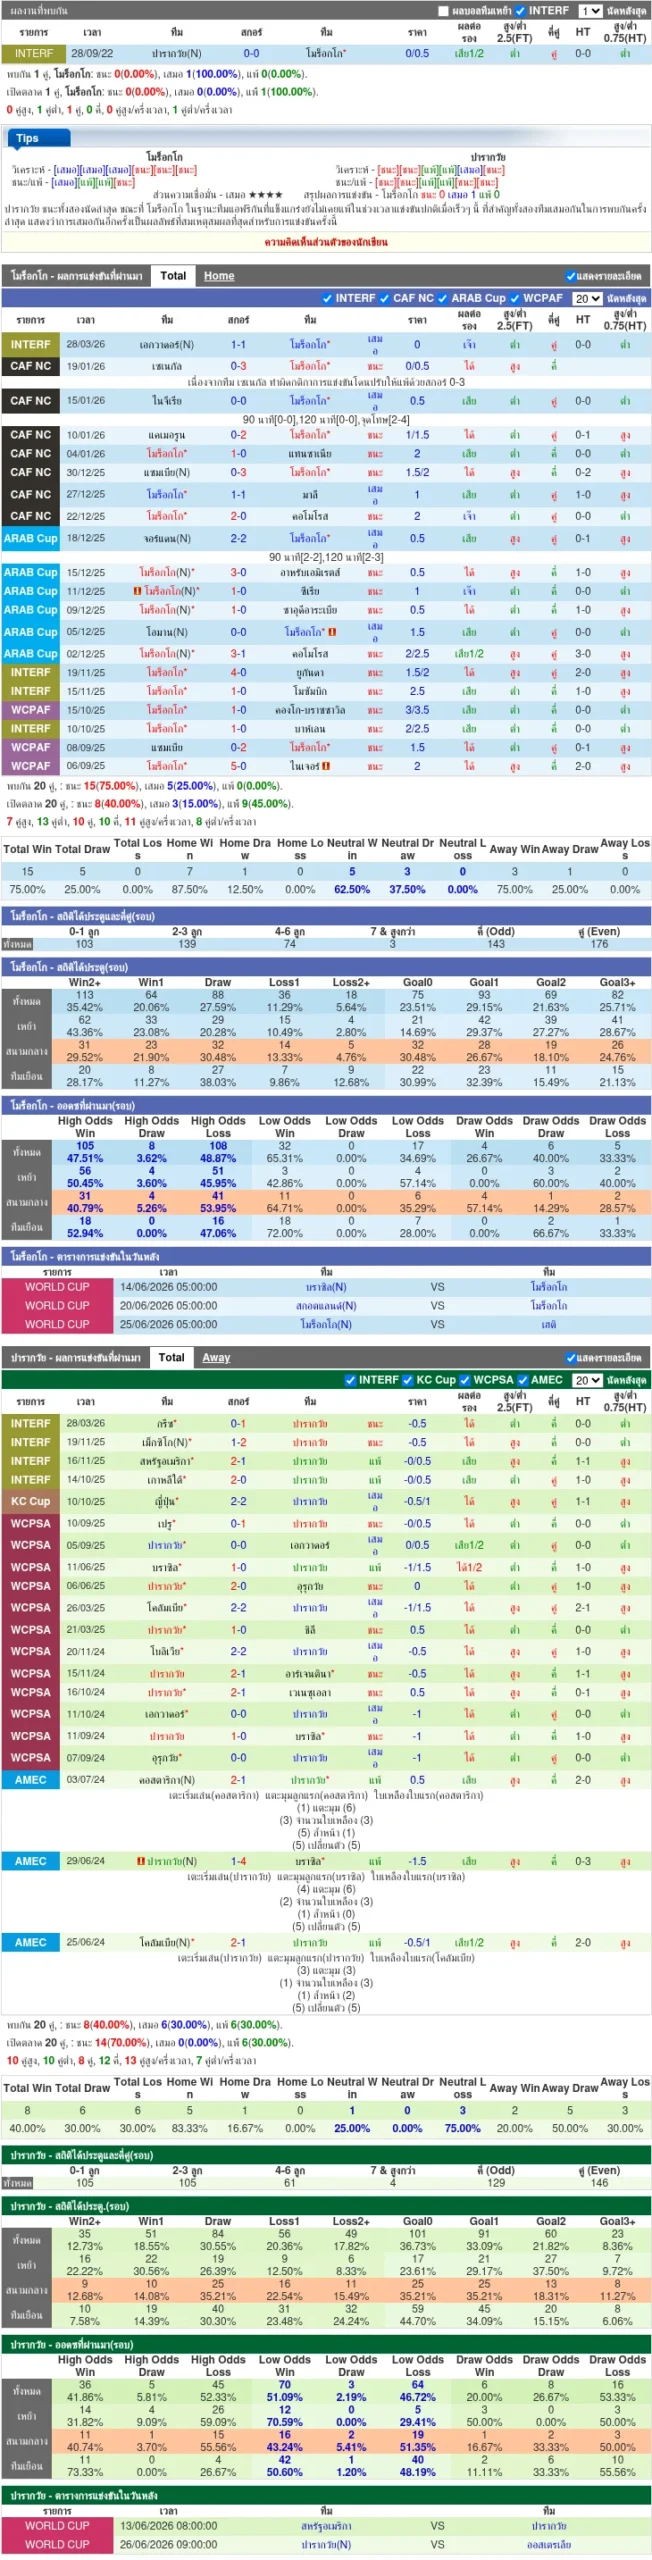Switch to the Home tab

(x=219, y=276)
